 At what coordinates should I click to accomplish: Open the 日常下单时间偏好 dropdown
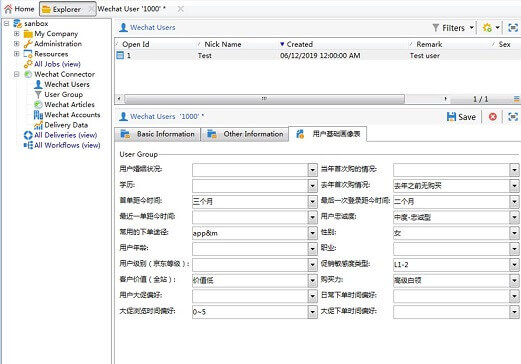514,296
